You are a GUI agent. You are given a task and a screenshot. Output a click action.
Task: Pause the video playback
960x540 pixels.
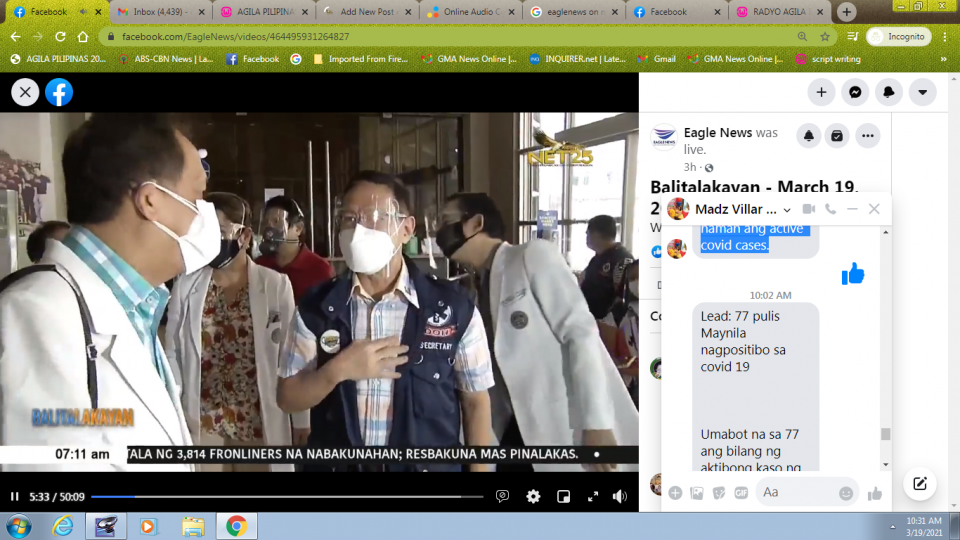pos(15,496)
